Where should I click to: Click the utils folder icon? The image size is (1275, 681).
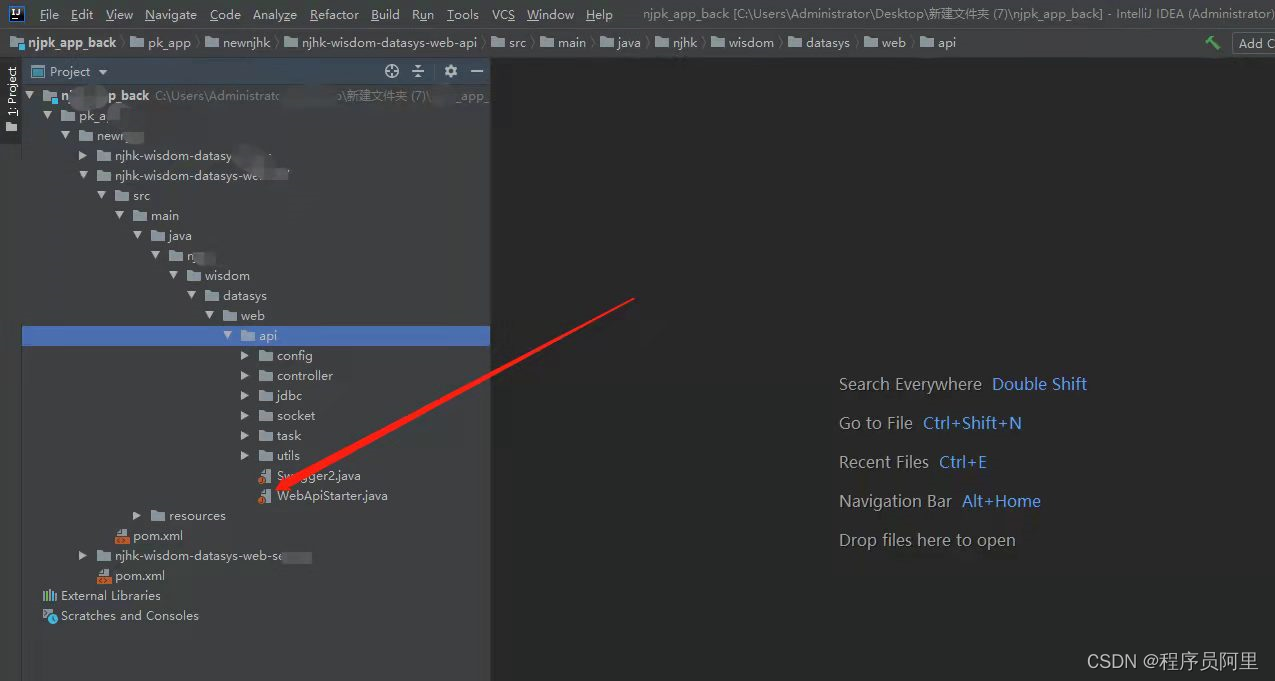pyautogui.click(x=266, y=456)
